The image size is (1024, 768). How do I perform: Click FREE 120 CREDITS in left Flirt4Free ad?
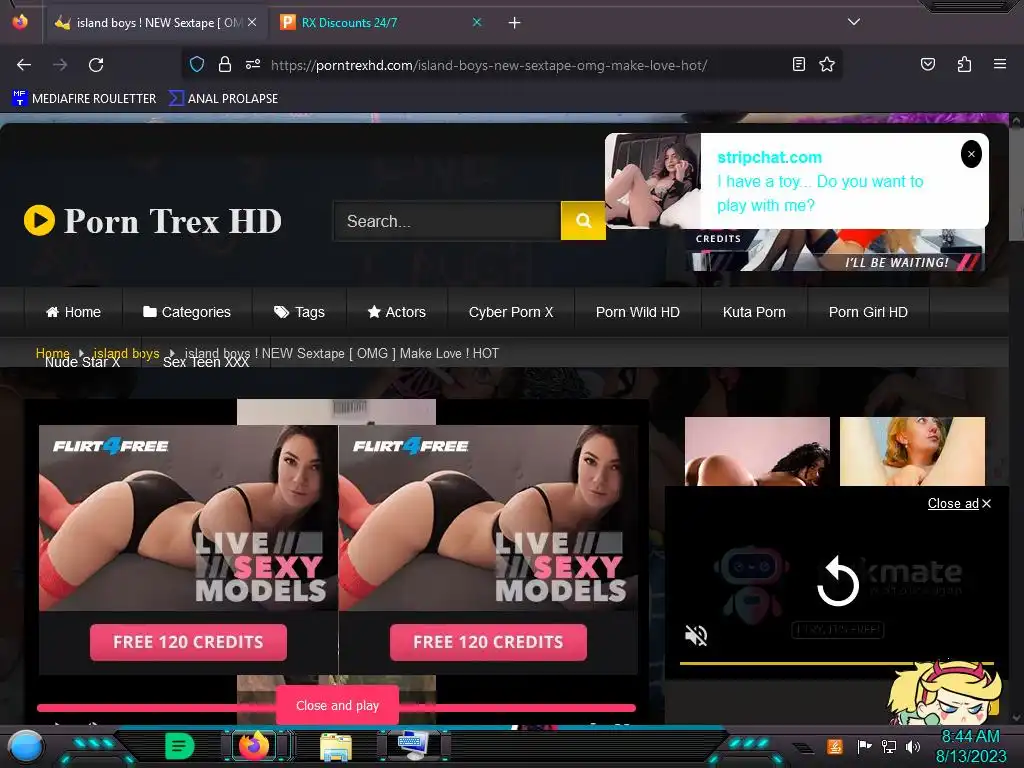tap(188, 642)
